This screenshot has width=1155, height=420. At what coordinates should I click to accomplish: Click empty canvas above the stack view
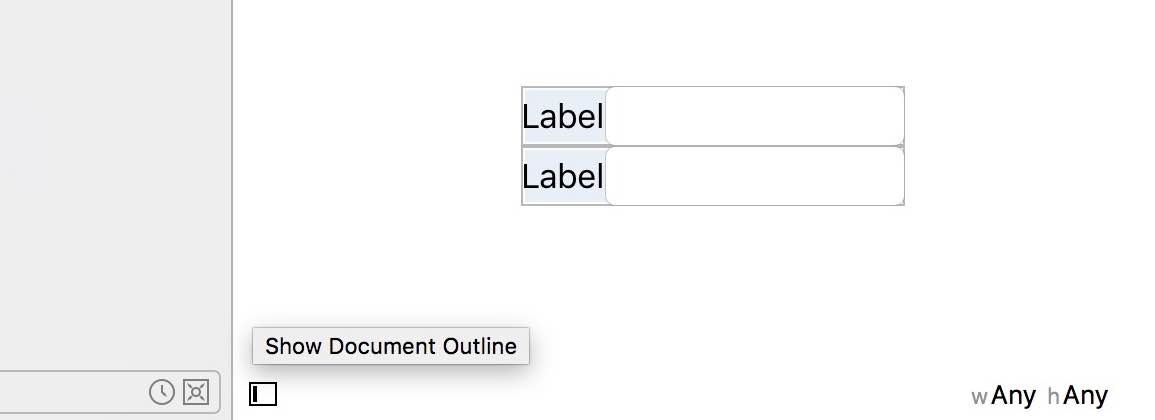(x=692, y=41)
